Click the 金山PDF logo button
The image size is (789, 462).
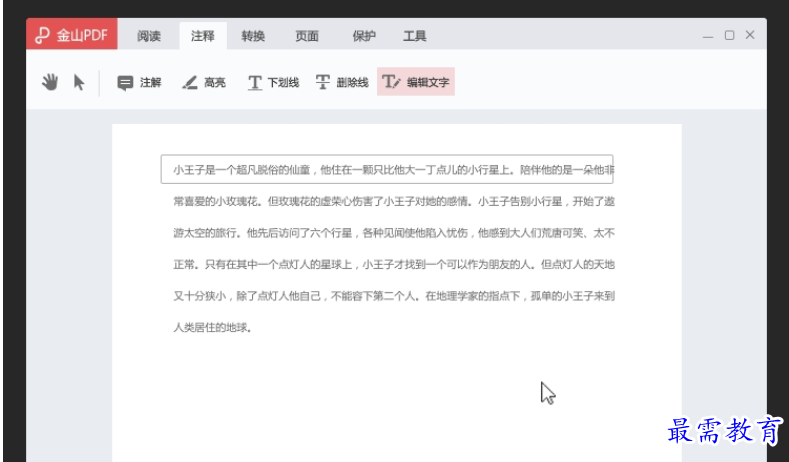(72, 34)
